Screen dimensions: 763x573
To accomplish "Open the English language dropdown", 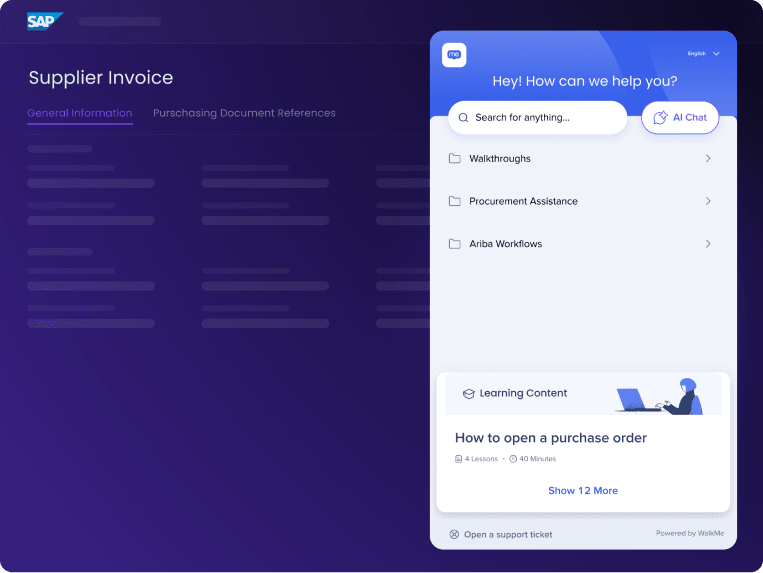I will (704, 54).
